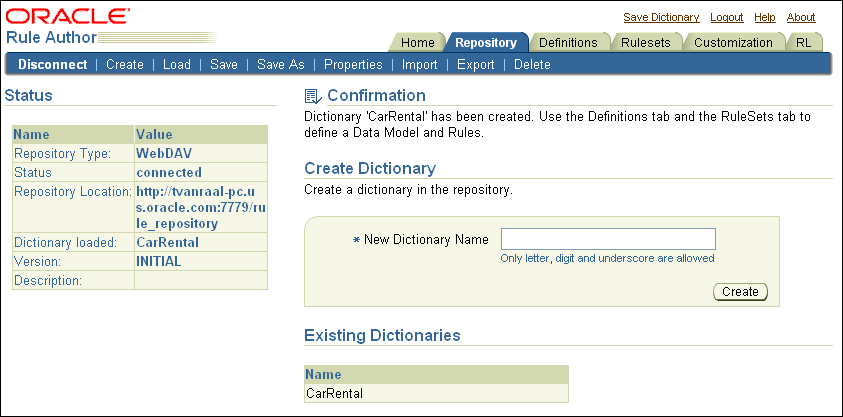Choose Disconnect in the repository submenu
The image size is (843, 417).
[53, 64]
